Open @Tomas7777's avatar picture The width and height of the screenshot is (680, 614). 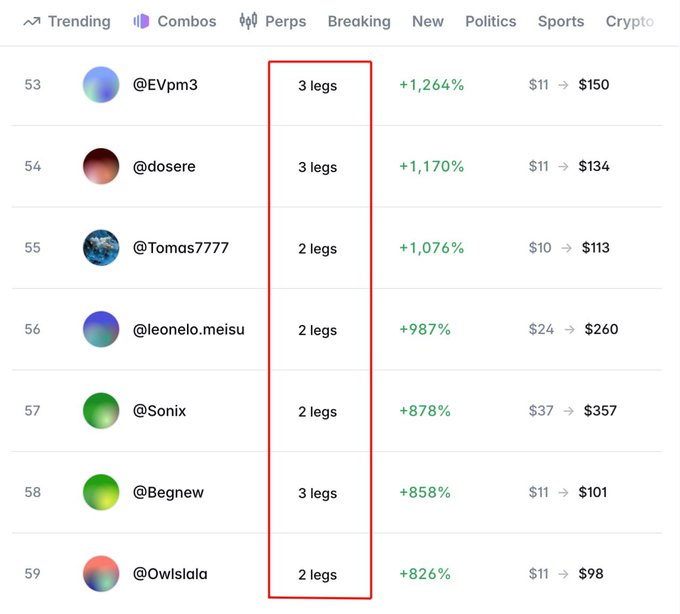(x=101, y=248)
